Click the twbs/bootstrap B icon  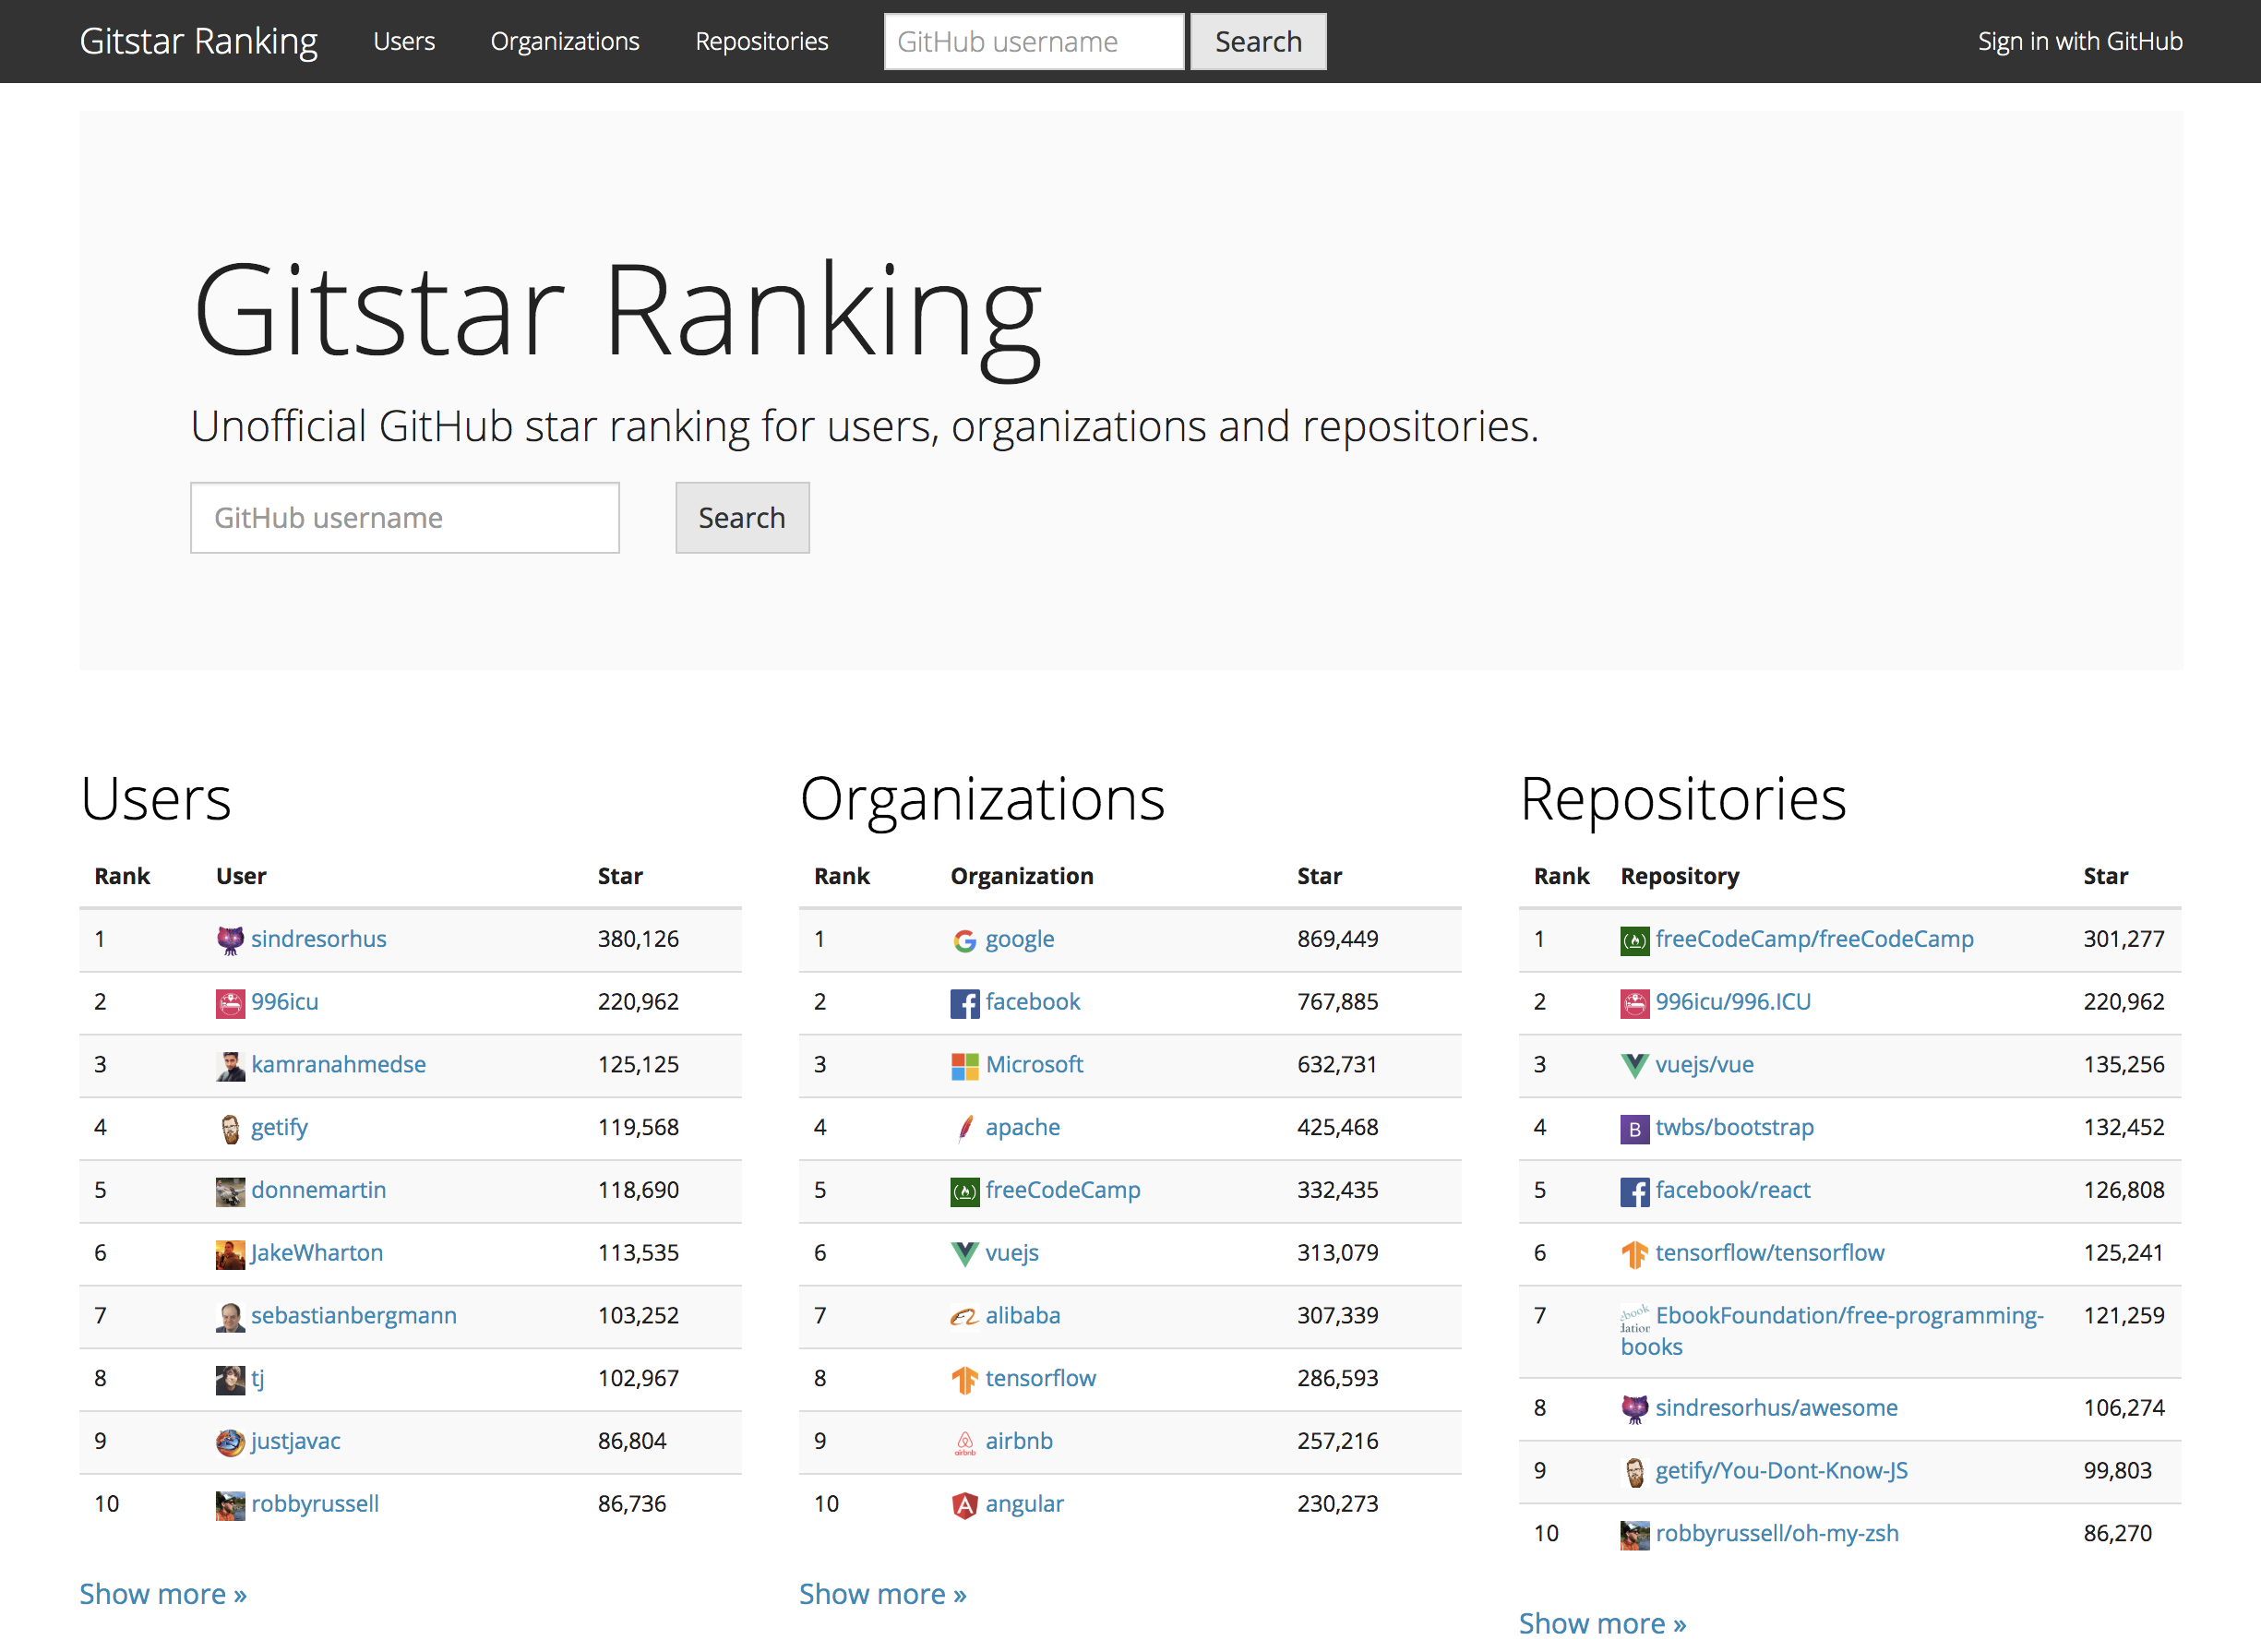(1634, 1129)
